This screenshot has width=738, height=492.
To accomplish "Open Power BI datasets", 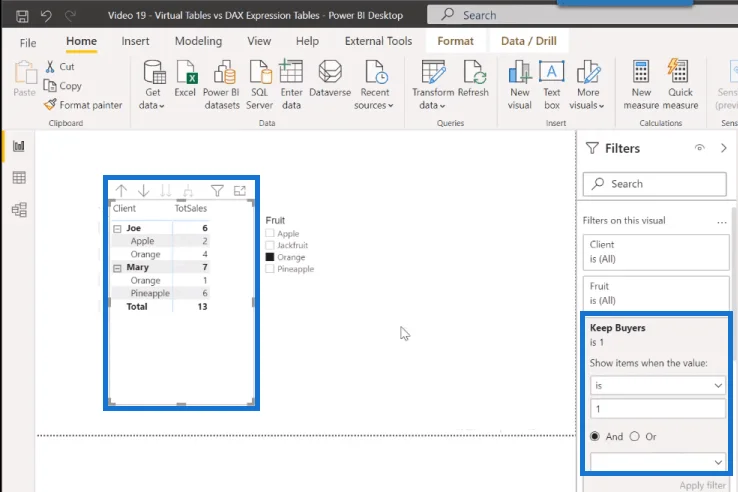I will (x=222, y=85).
